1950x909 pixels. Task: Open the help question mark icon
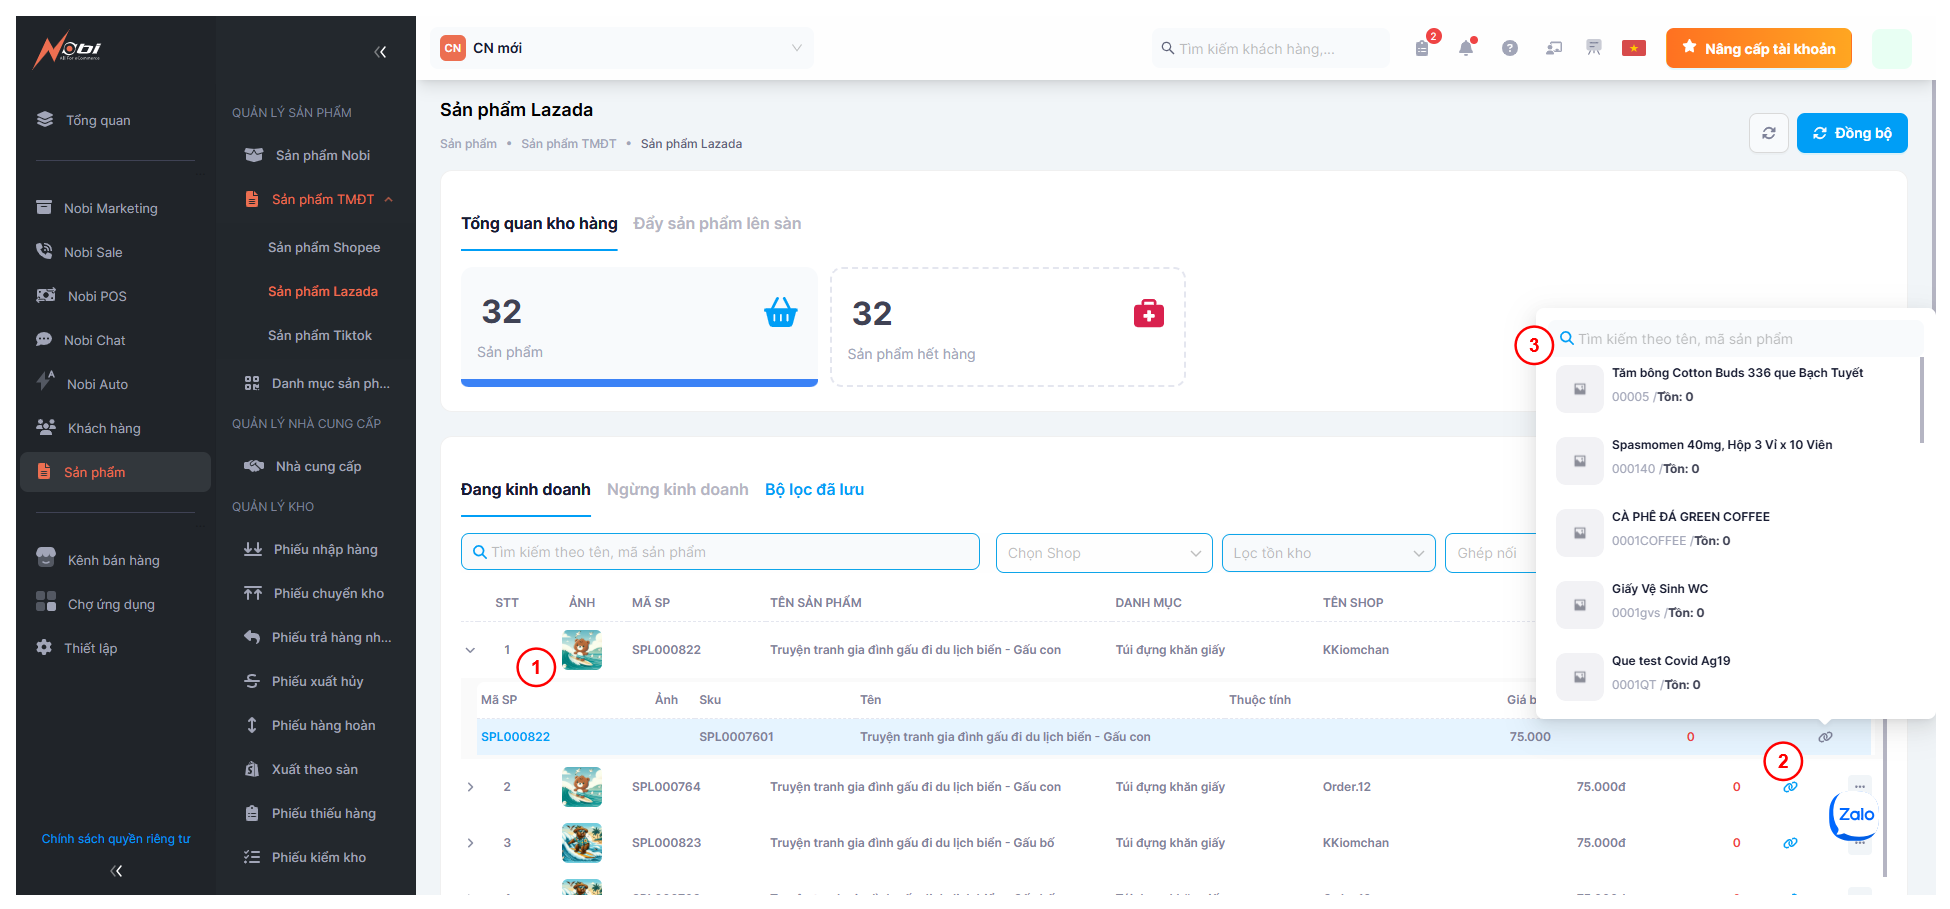click(1510, 48)
